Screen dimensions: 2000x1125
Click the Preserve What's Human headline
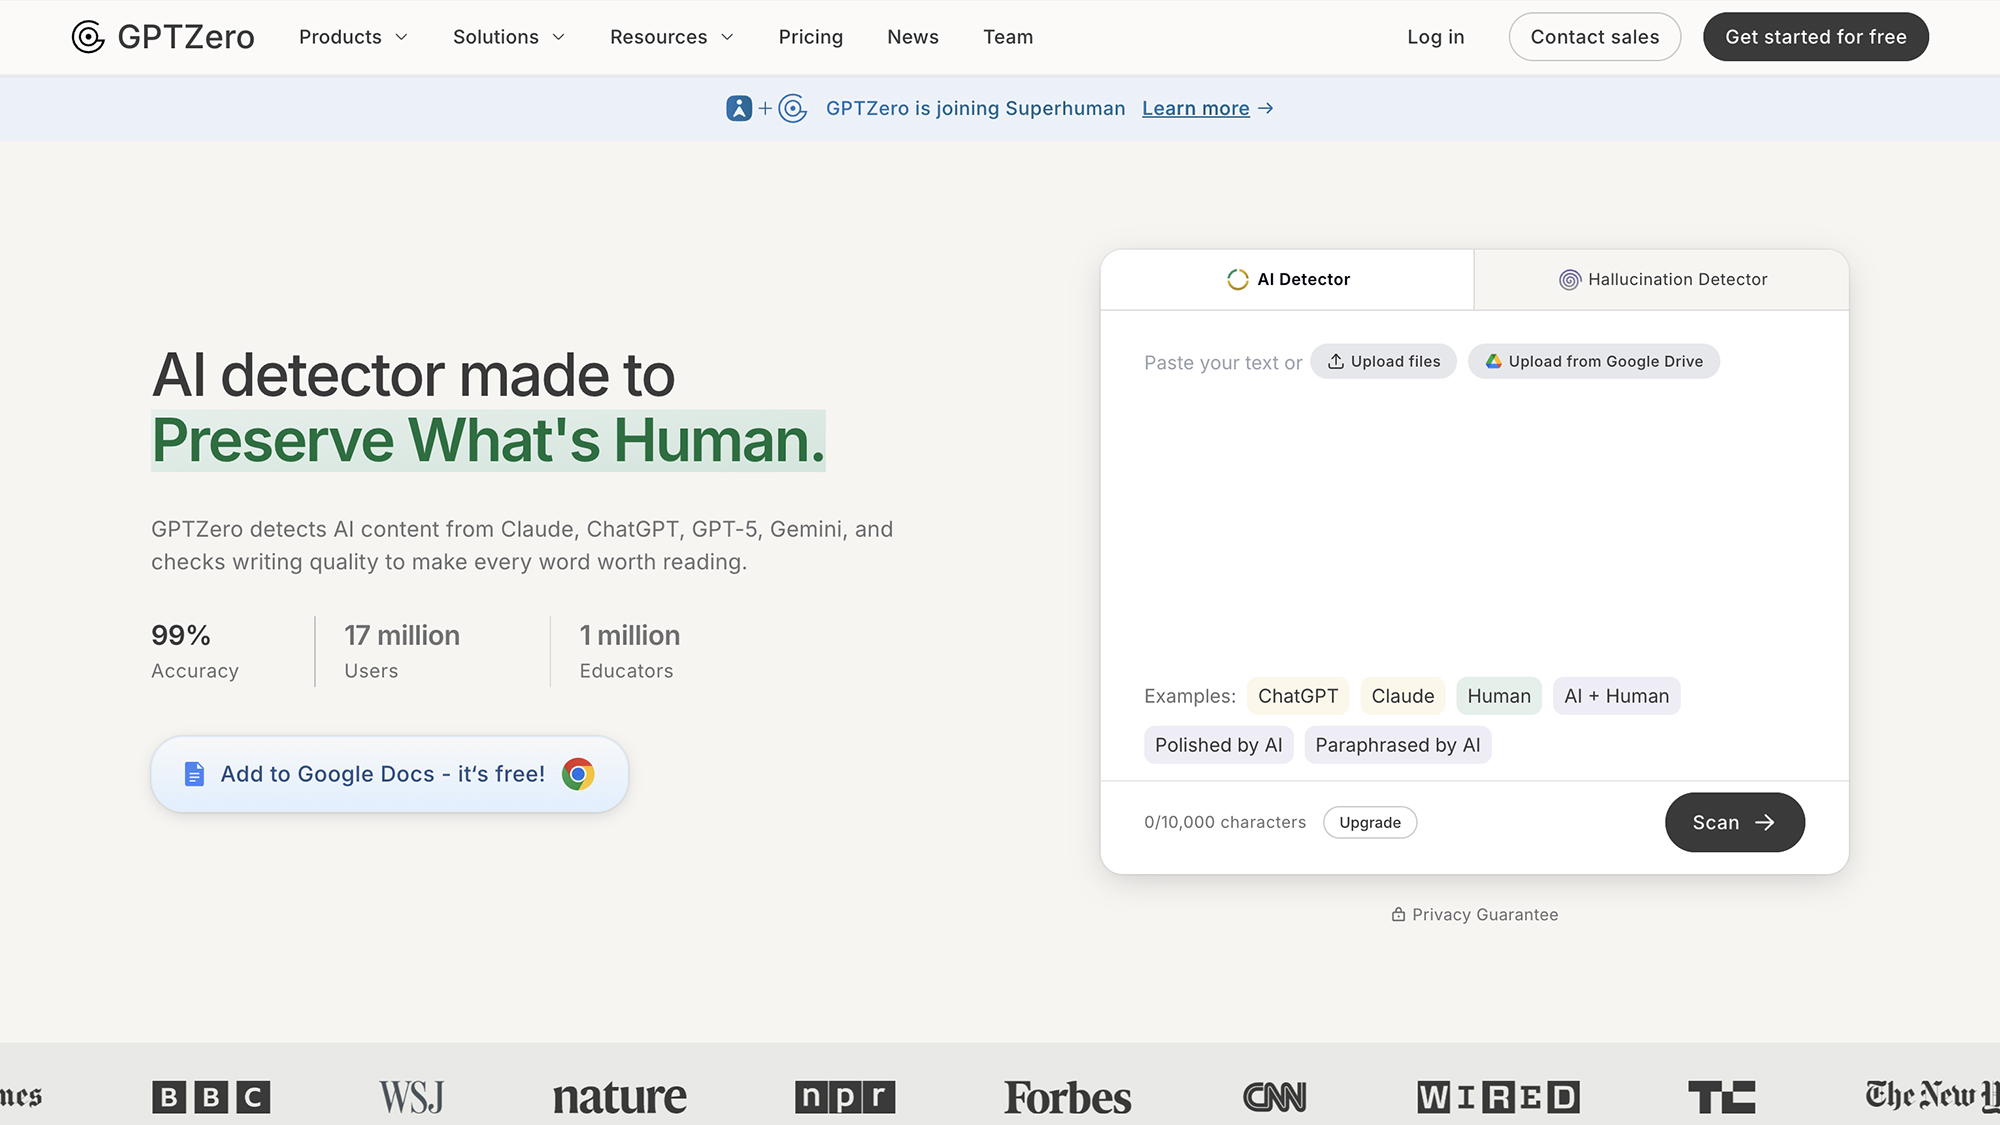click(488, 440)
